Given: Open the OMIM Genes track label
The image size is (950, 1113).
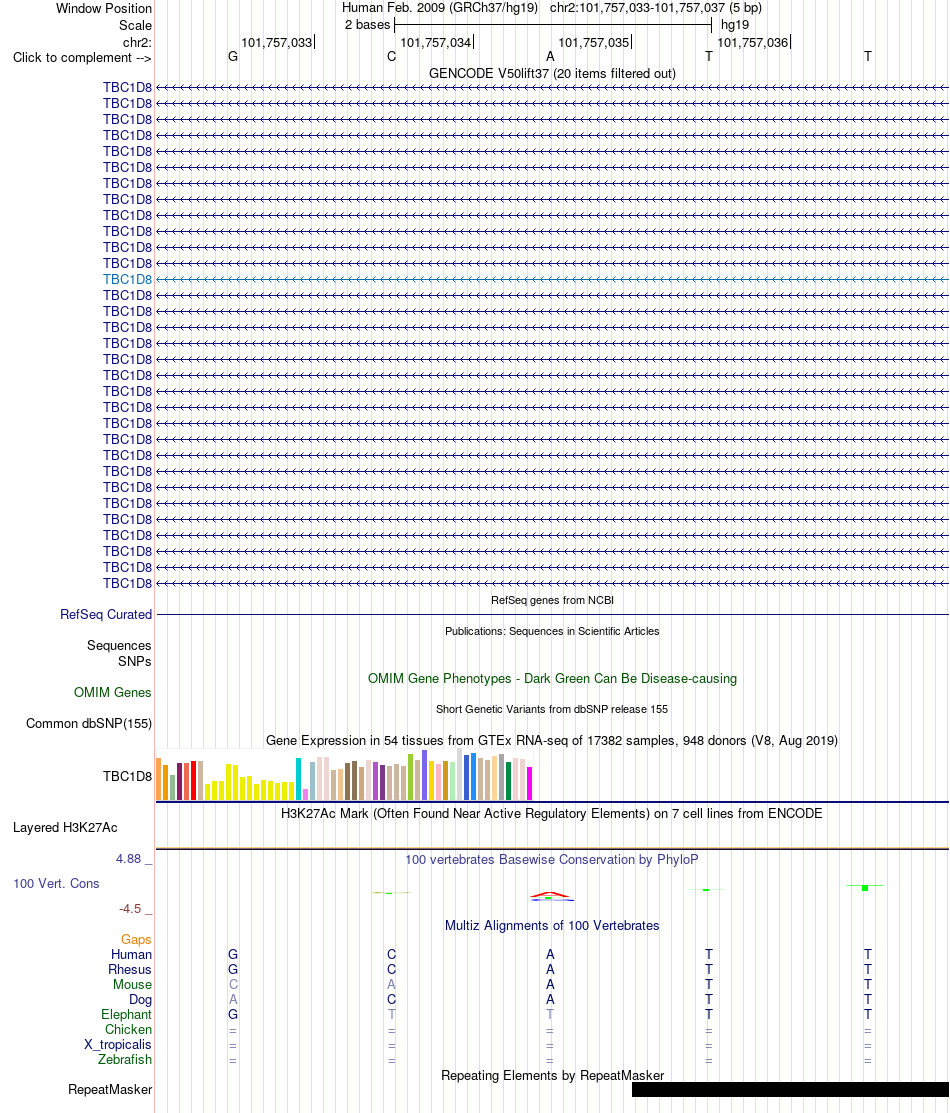Looking at the screenshot, I should click(112, 692).
